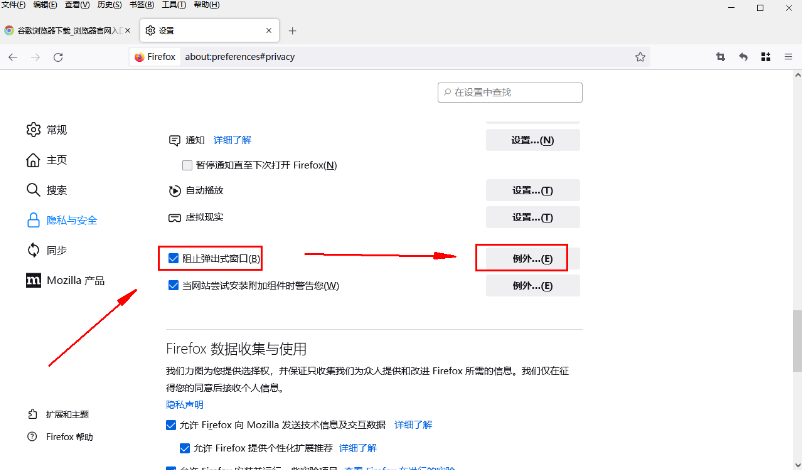The image size is (802, 470).
Task: Open 详细了解 link for technical data sharing
Action: pos(413,425)
